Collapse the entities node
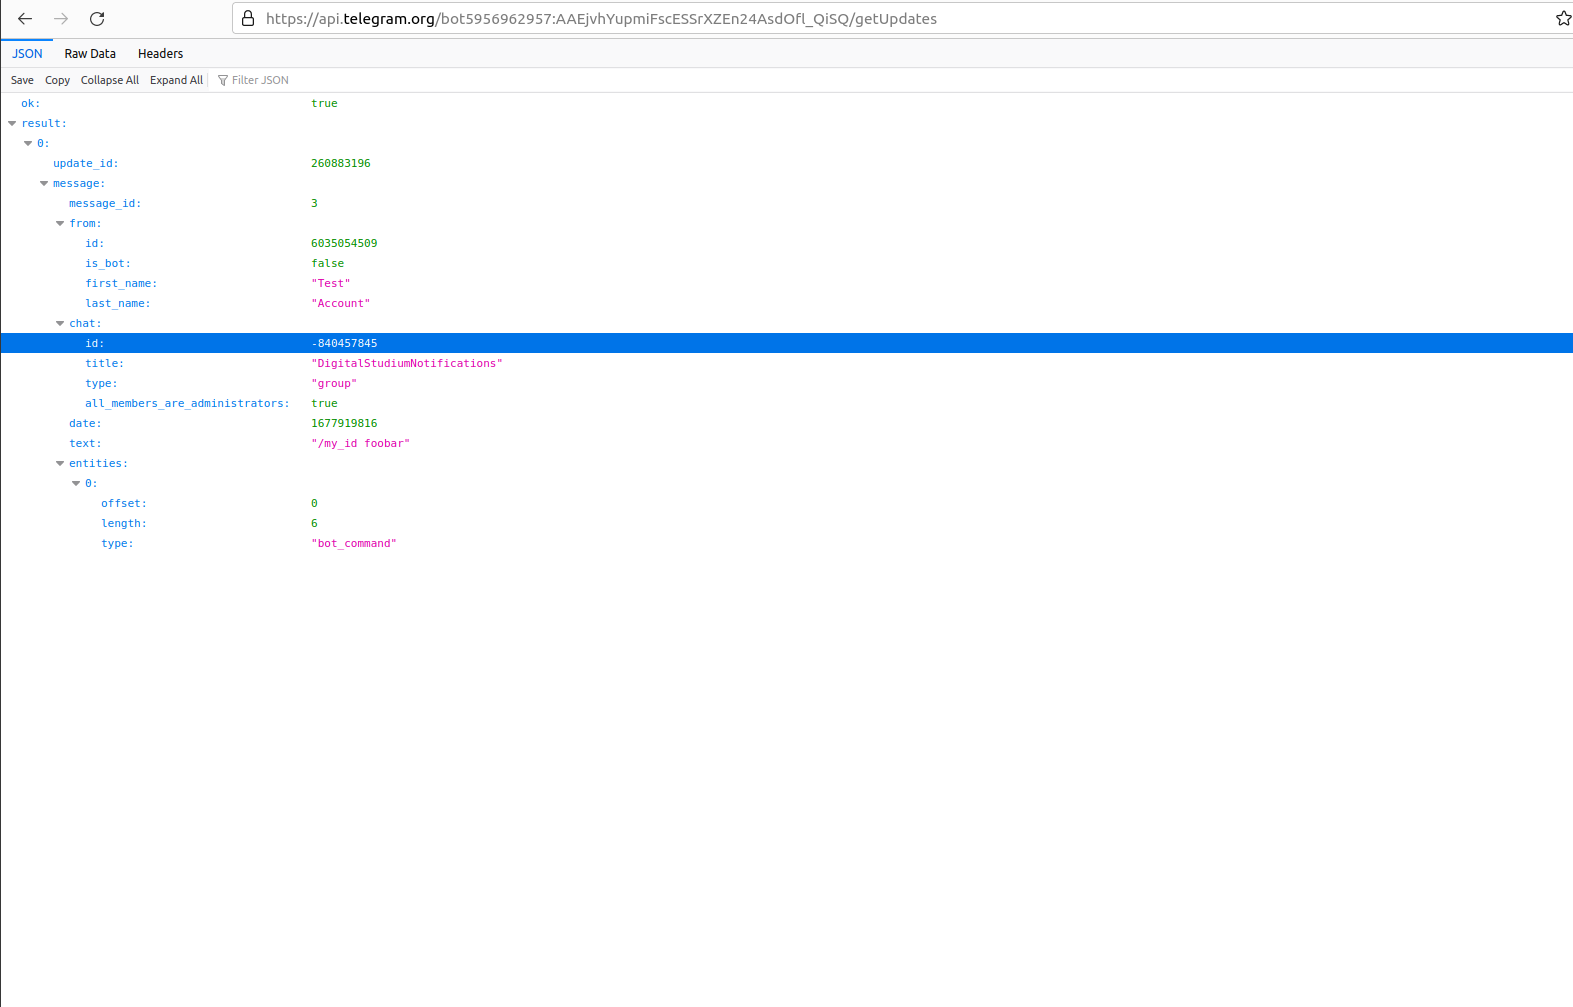1573x1007 pixels. pyautogui.click(x=60, y=464)
